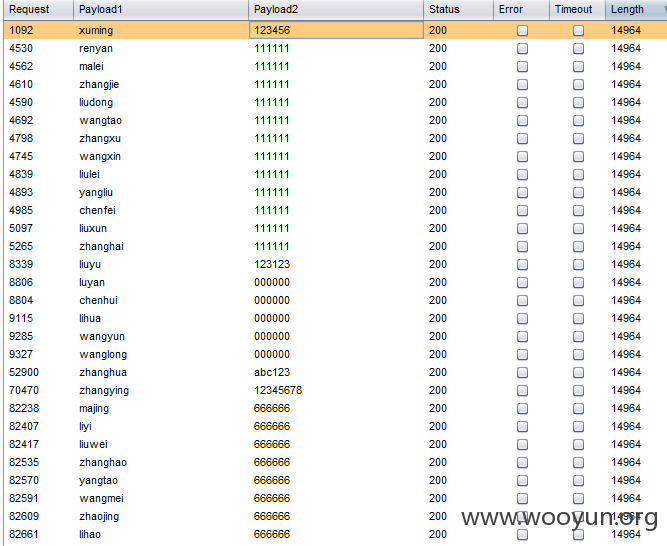The height and width of the screenshot is (546, 667).
Task: Sort by the Status column header
Action: (x=459, y=9)
